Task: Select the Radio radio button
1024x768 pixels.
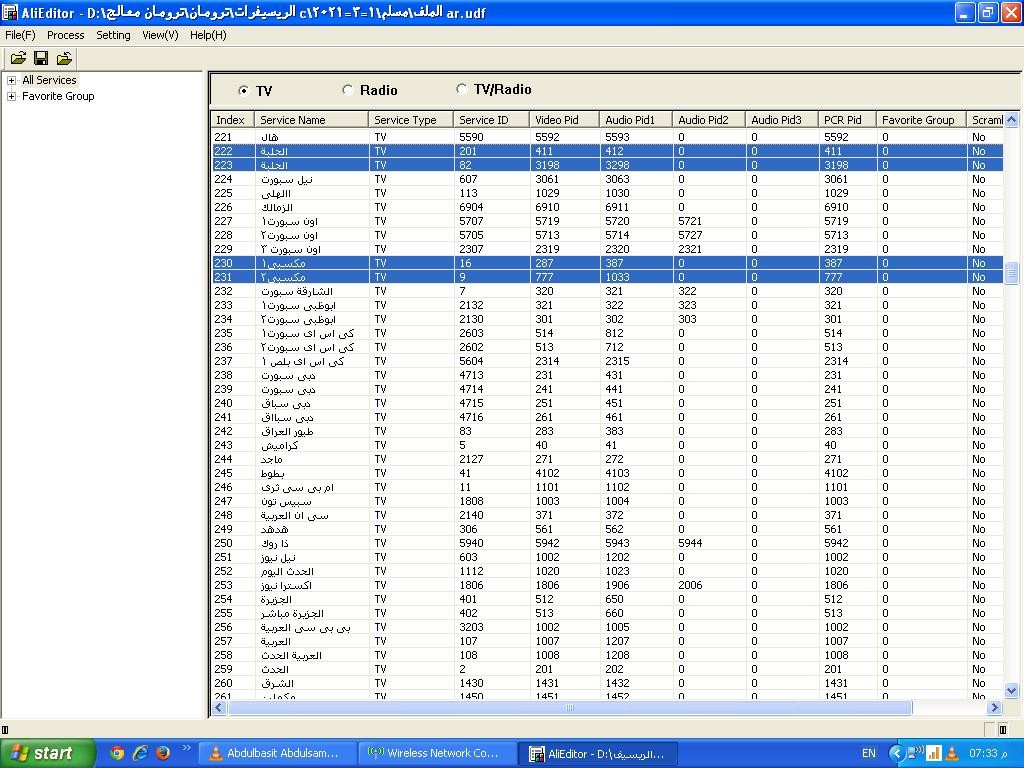Action: (x=348, y=90)
